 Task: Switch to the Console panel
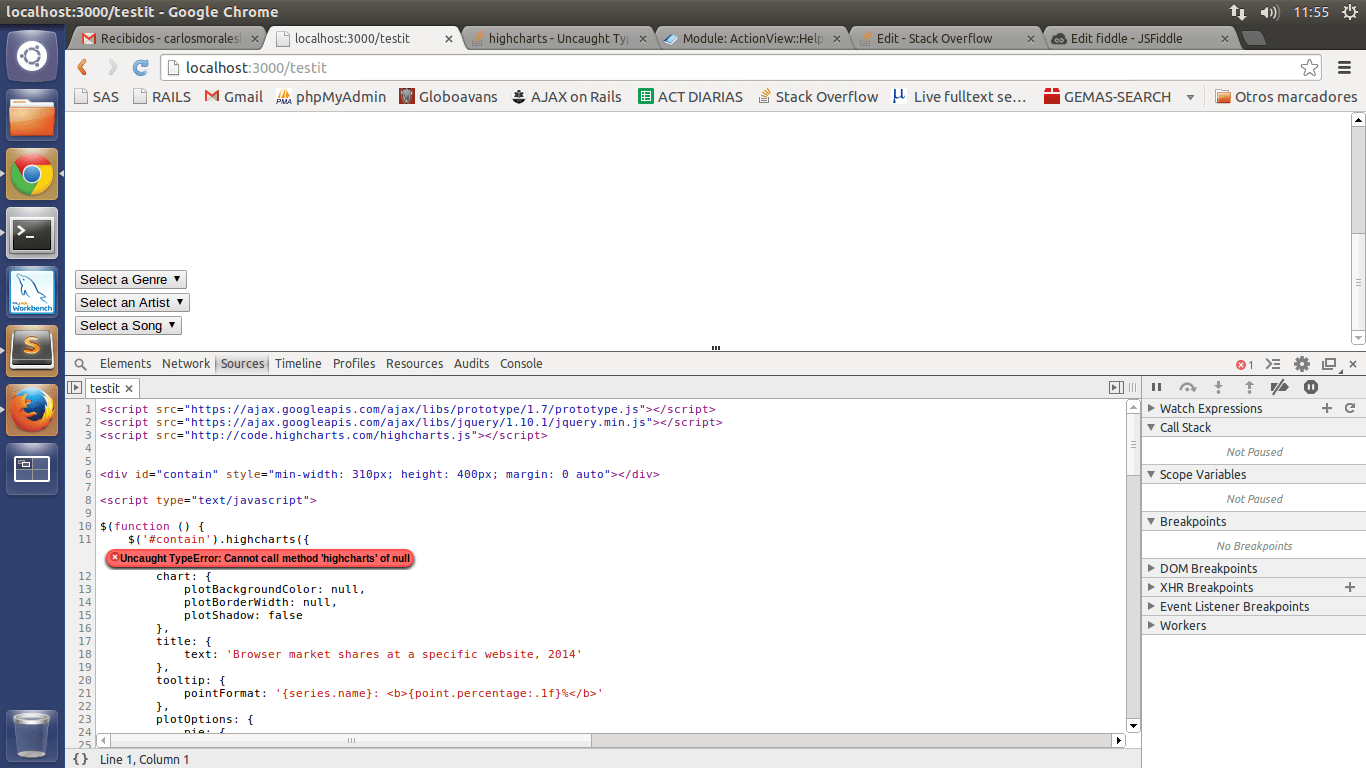click(x=521, y=364)
